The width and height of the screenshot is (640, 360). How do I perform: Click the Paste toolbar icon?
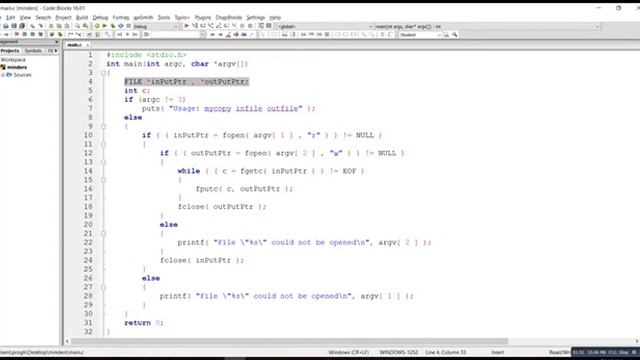point(67,26)
